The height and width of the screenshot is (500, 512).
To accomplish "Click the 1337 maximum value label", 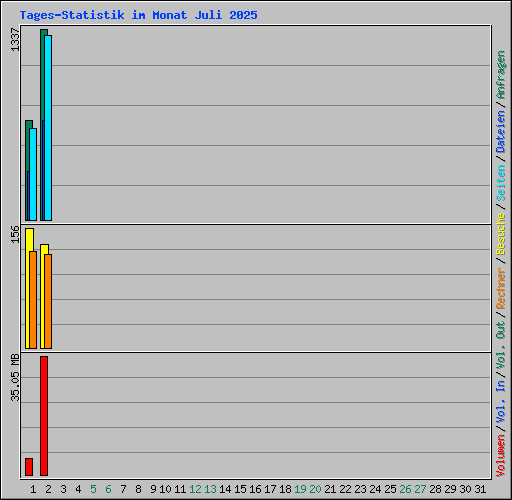I will (x=15, y=40).
